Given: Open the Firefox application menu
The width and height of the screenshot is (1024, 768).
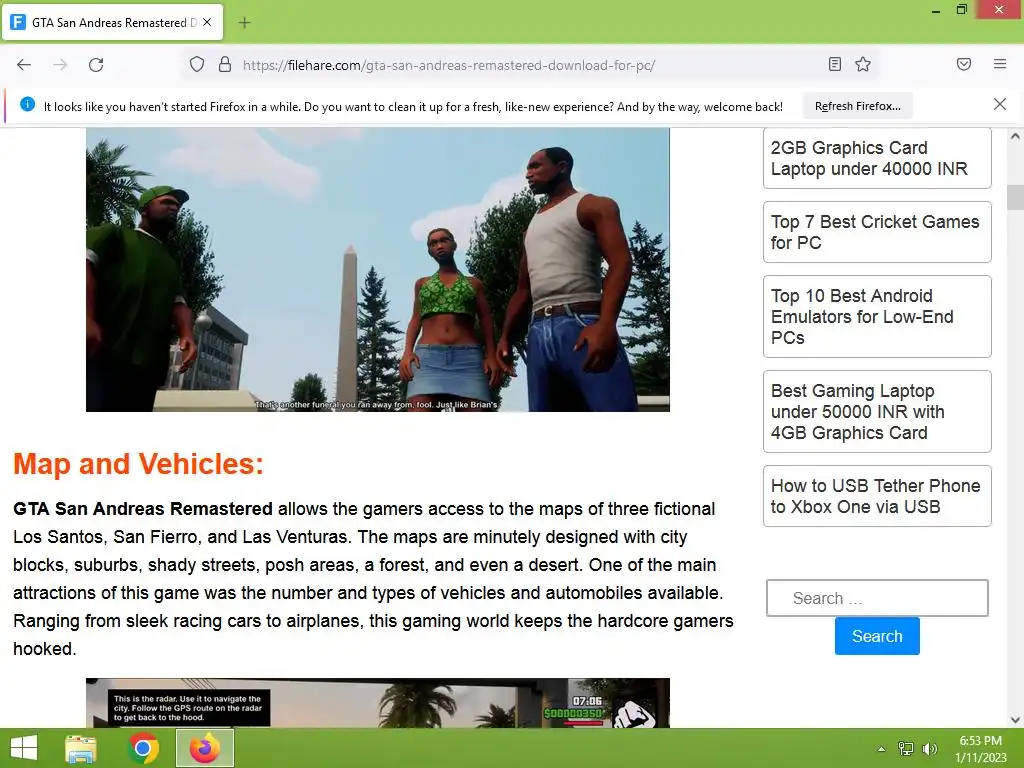Looking at the screenshot, I should (x=1000, y=64).
